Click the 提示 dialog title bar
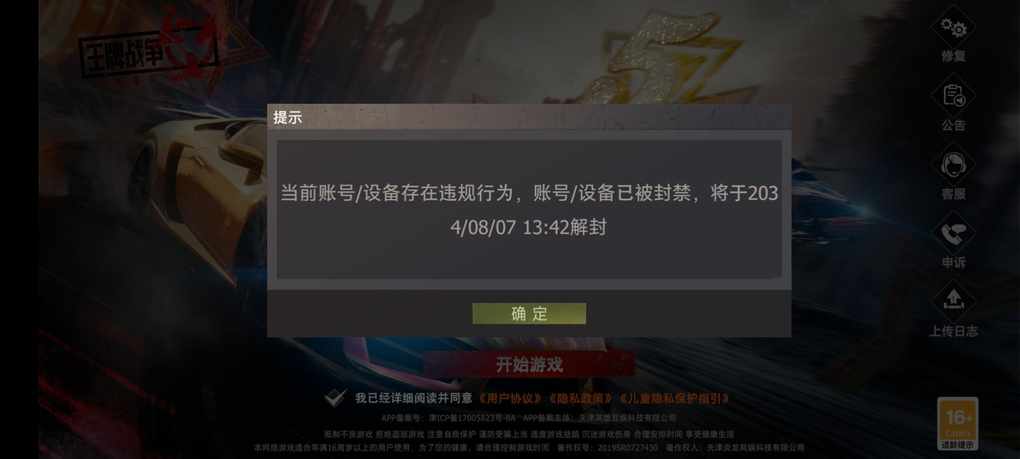This screenshot has height=459, width=1020. pos(529,118)
